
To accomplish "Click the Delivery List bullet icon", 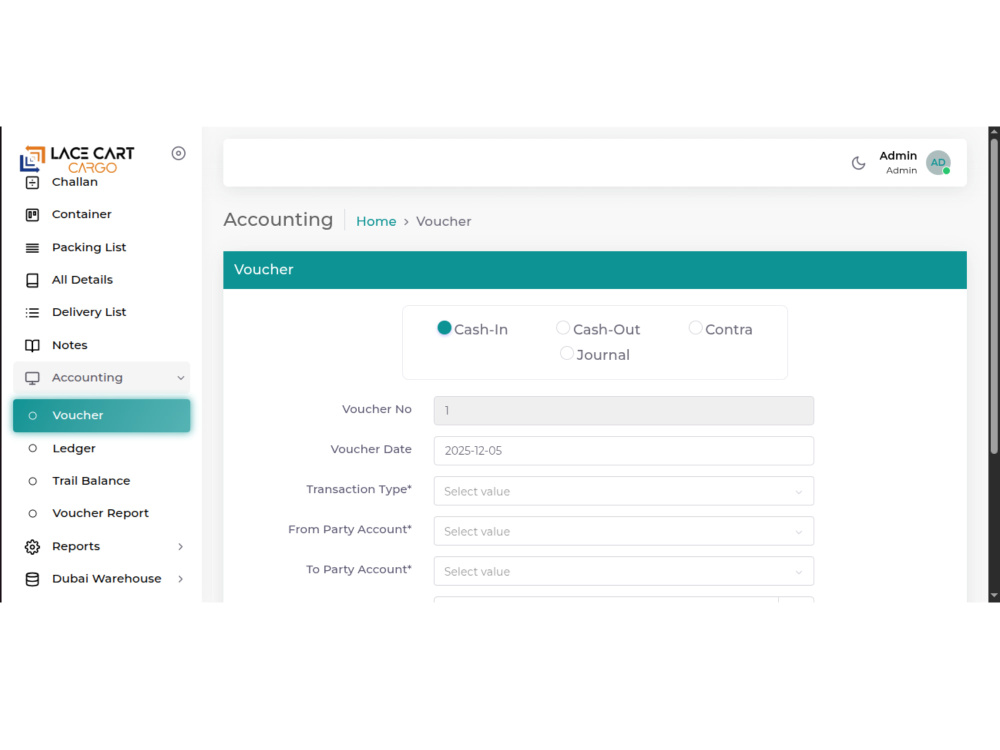I will [x=33, y=312].
